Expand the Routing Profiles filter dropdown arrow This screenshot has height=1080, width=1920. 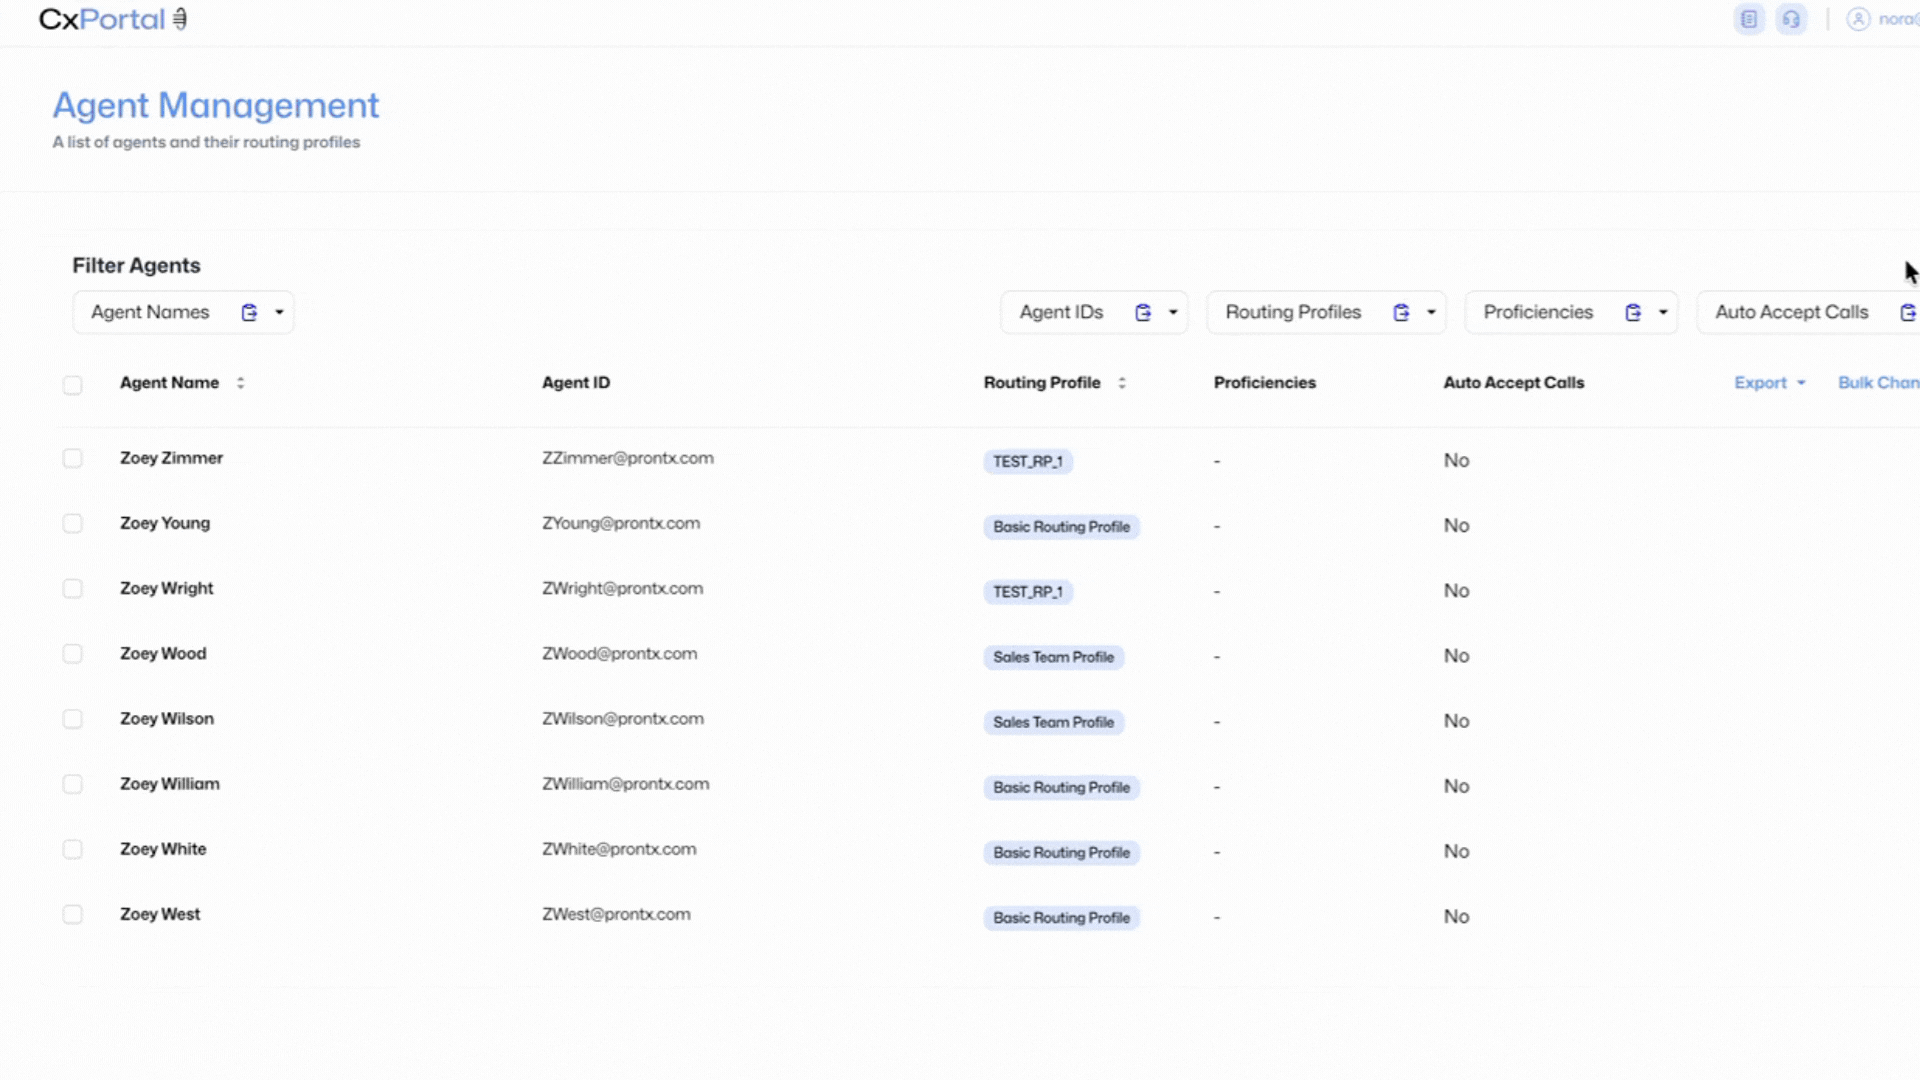pyautogui.click(x=1431, y=313)
